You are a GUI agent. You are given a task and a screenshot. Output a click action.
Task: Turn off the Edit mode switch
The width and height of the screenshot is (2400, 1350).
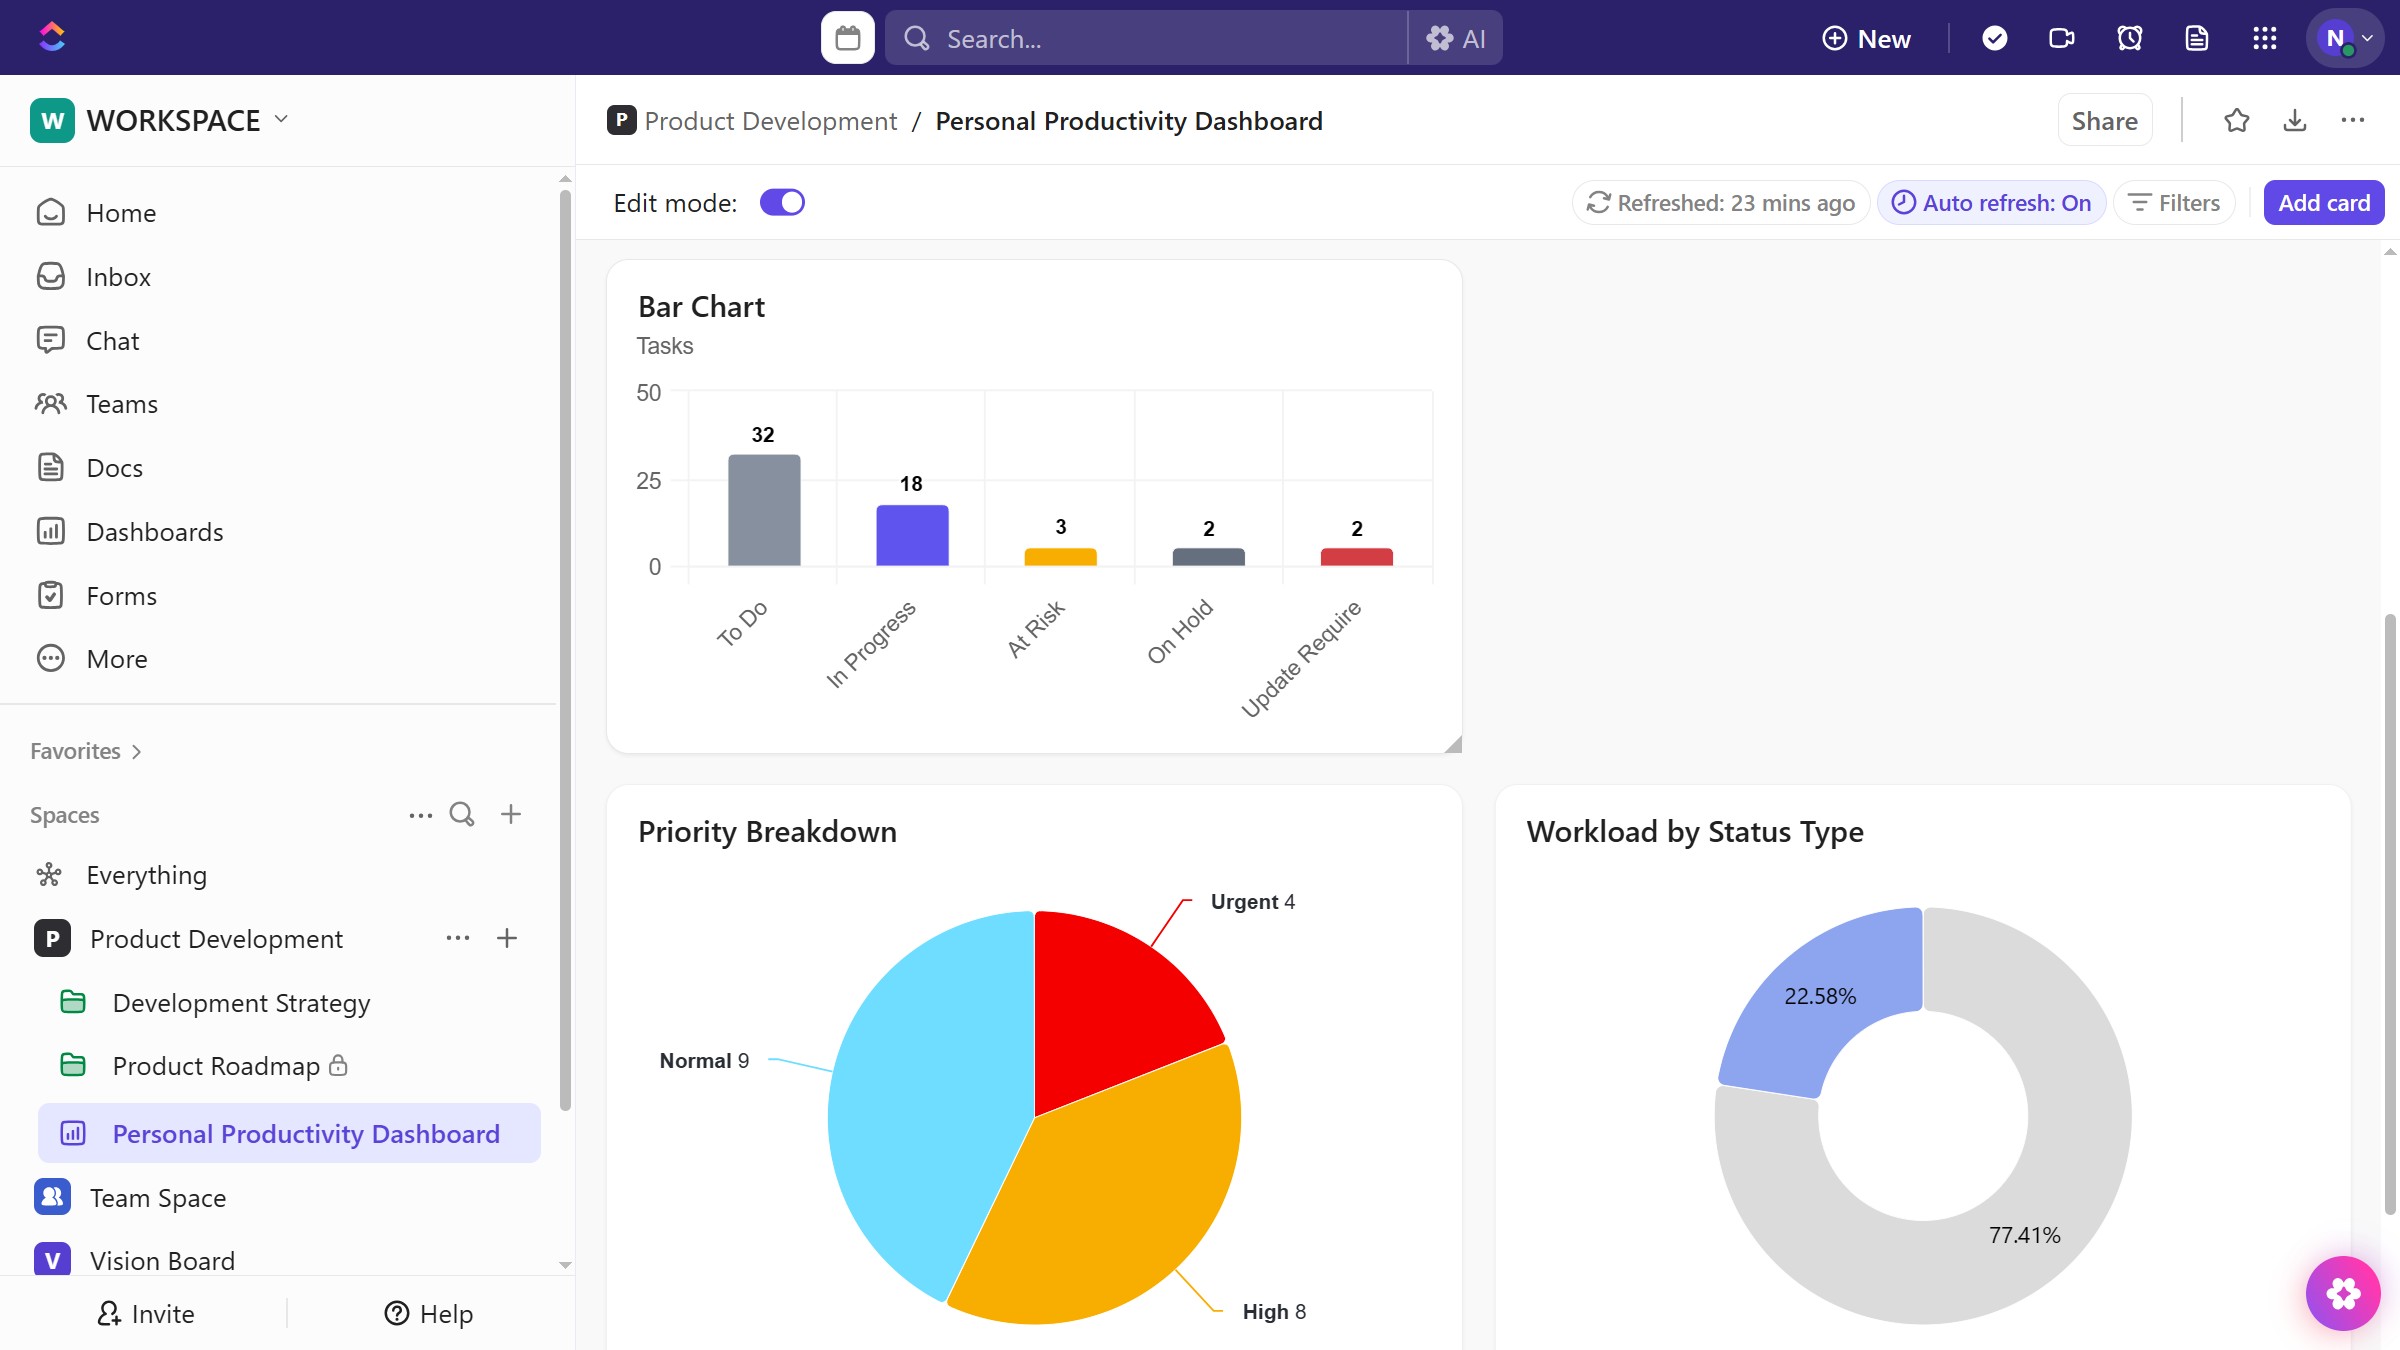point(782,203)
